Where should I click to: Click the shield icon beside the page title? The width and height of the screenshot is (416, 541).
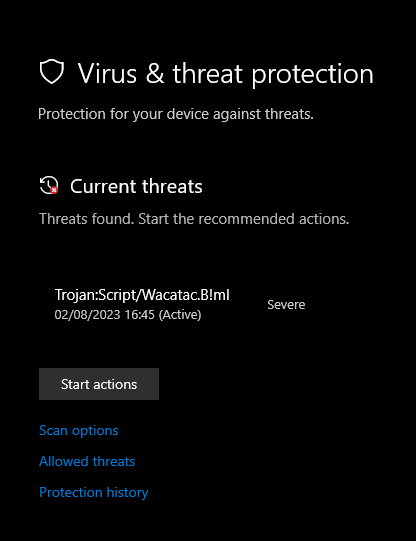52,72
